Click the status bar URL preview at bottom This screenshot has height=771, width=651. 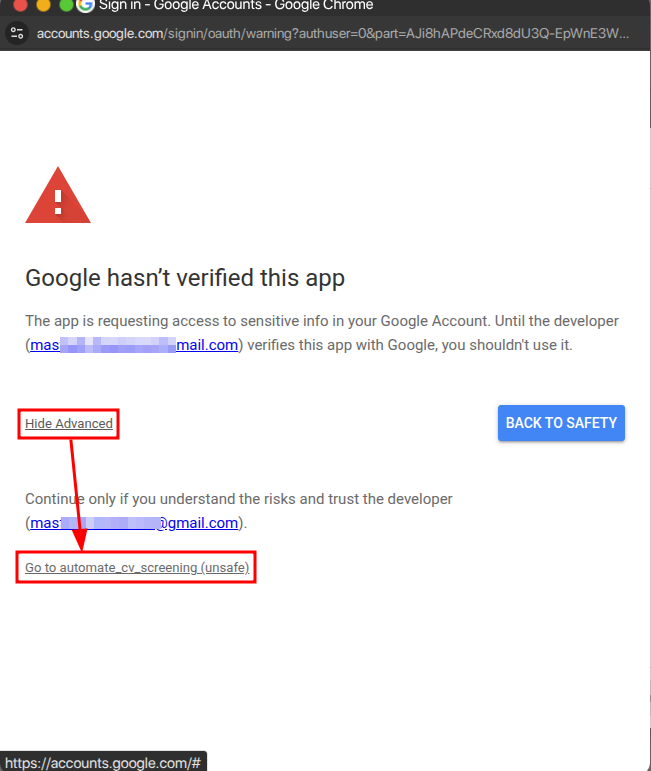(x=101, y=762)
